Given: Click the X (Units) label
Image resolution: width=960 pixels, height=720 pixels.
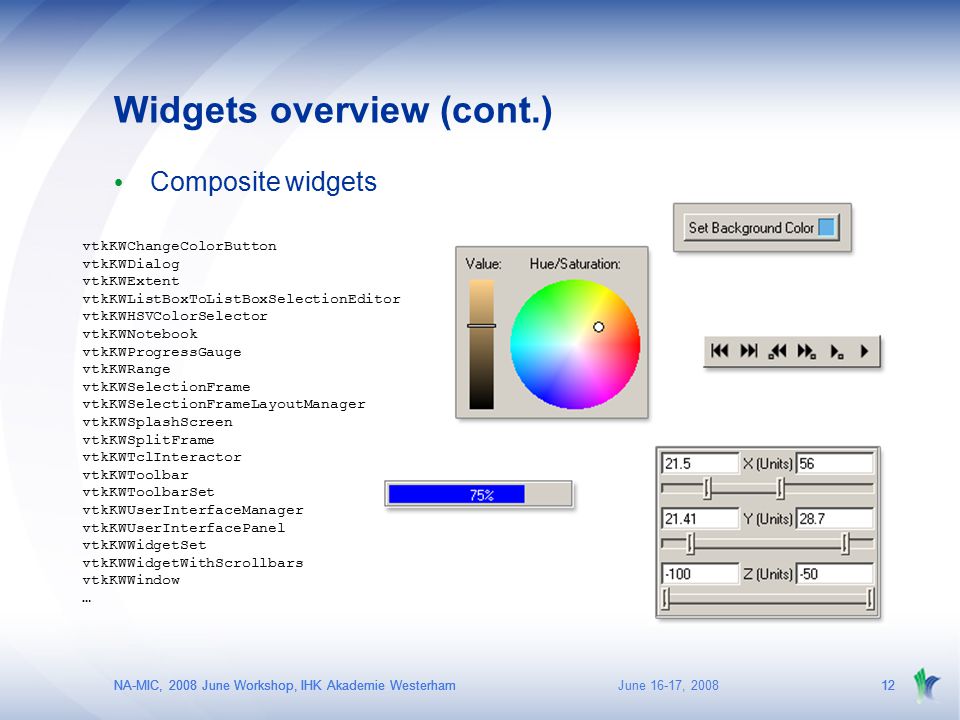Looking at the screenshot, I should pyautogui.click(x=767, y=464).
